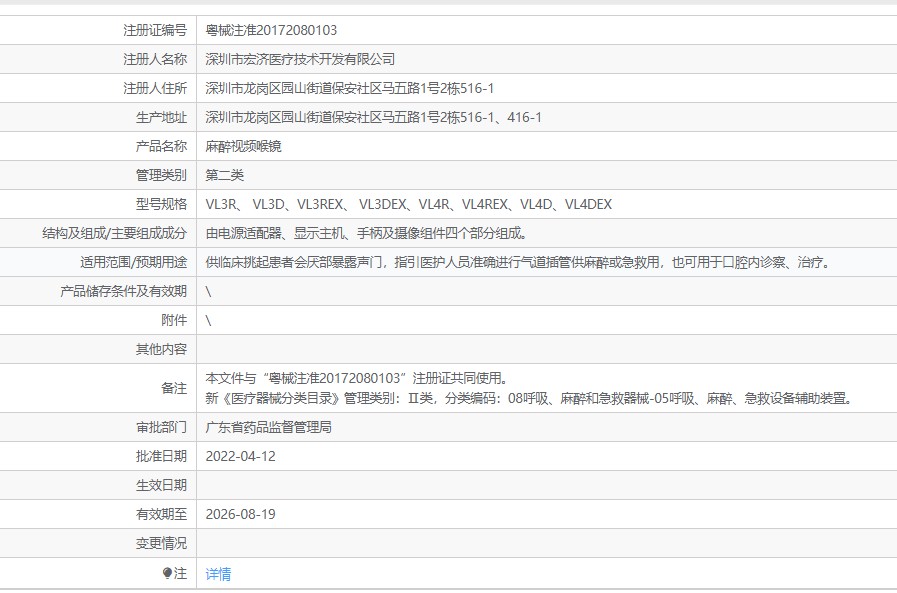Click the 型号规格 label
The image size is (897, 593).
point(161,204)
